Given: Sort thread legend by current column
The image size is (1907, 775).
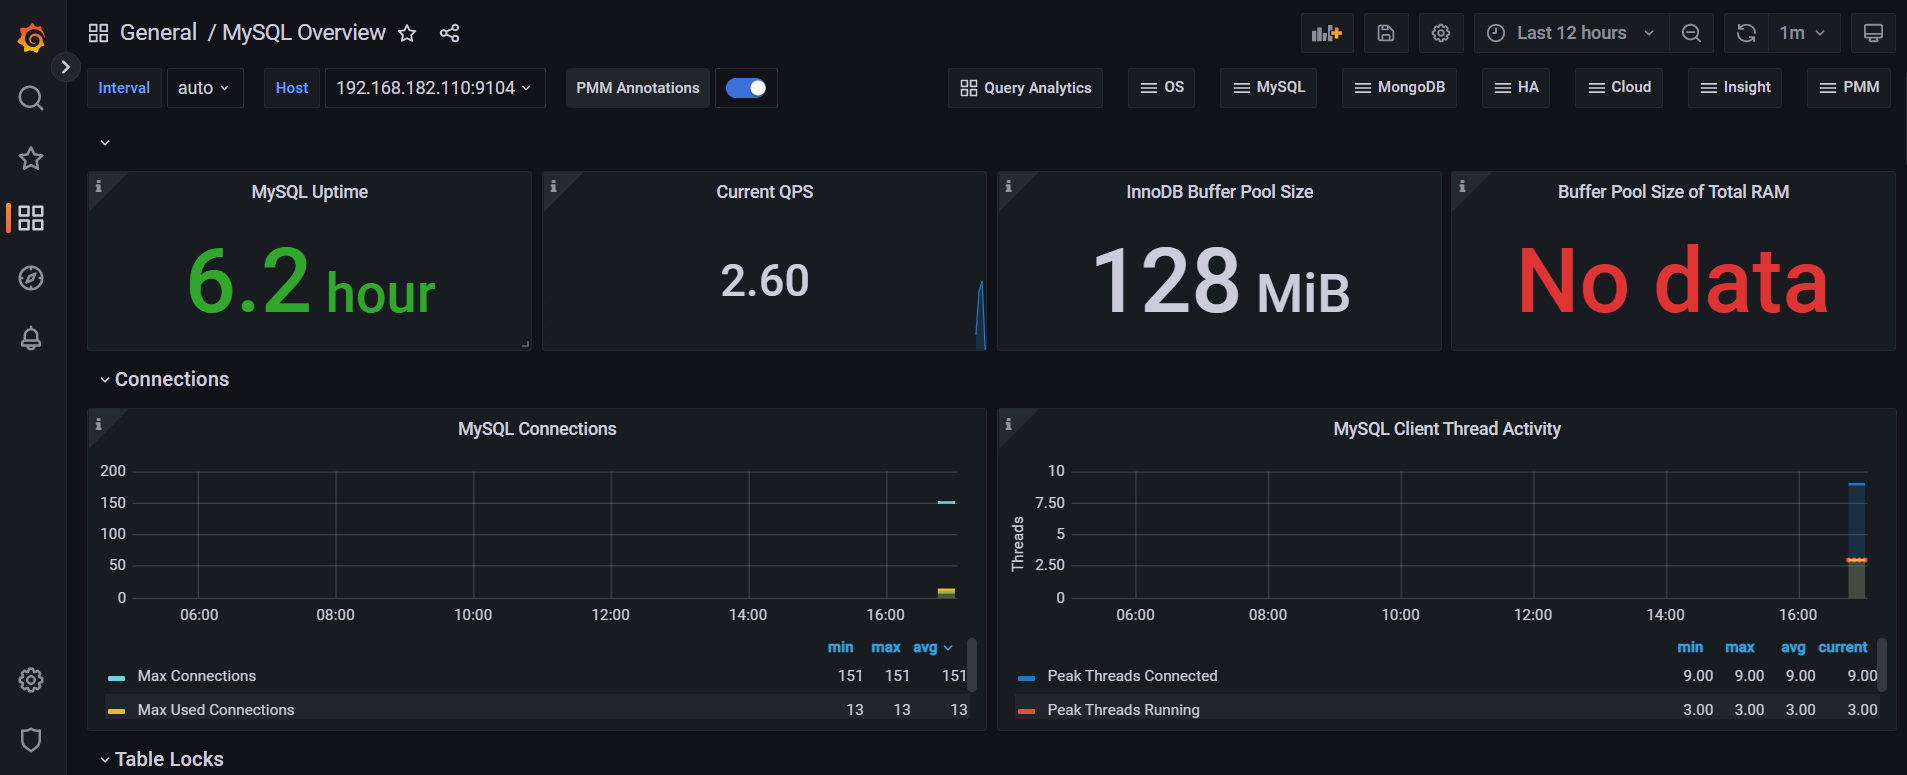Looking at the screenshot, I should 1842,647.
